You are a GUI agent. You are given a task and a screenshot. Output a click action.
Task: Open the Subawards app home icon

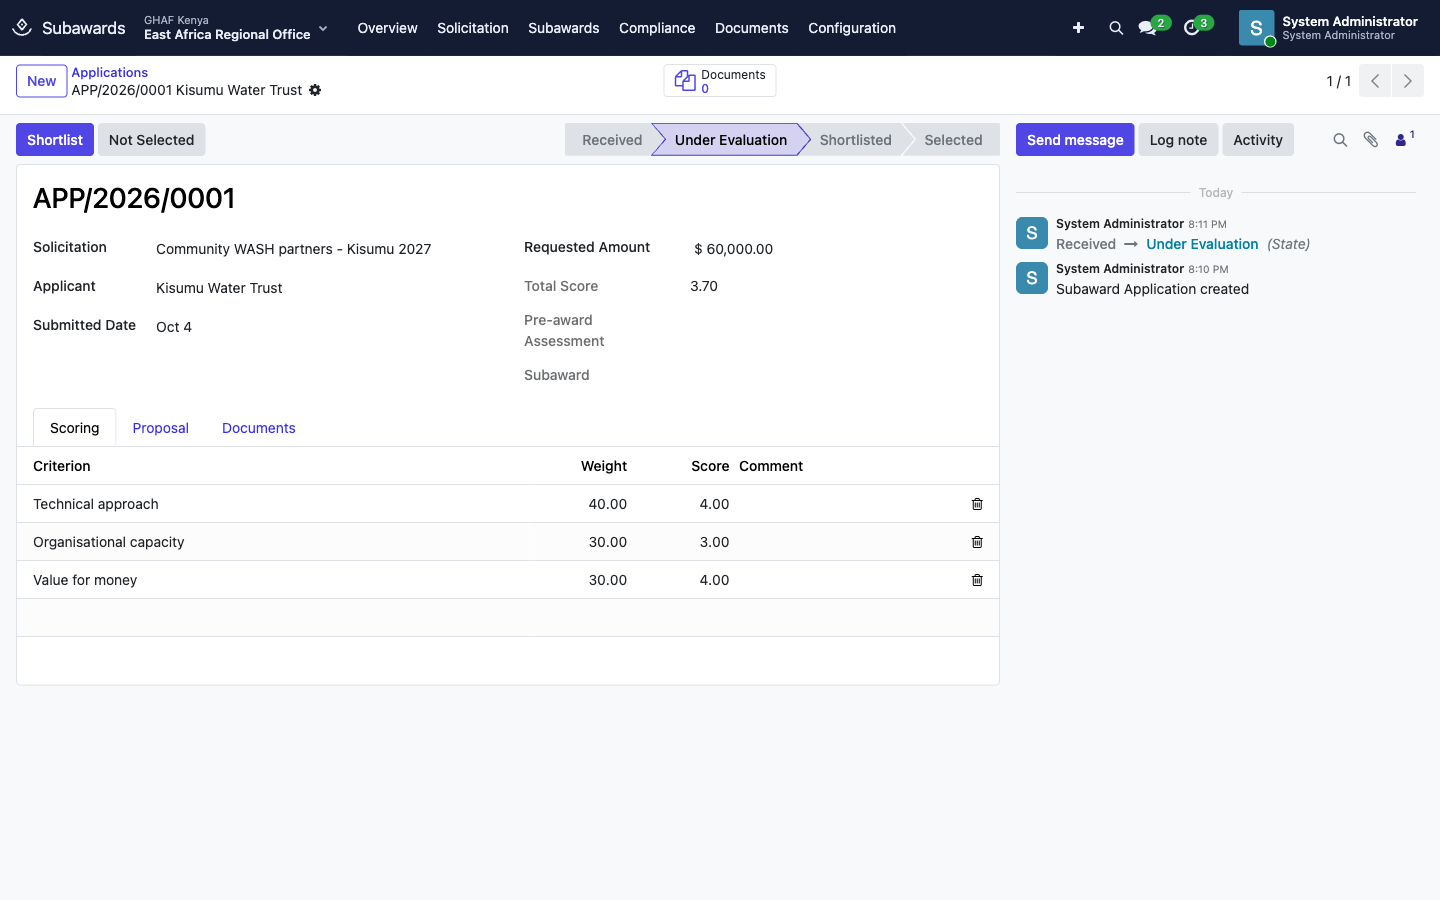coord(22,28)
